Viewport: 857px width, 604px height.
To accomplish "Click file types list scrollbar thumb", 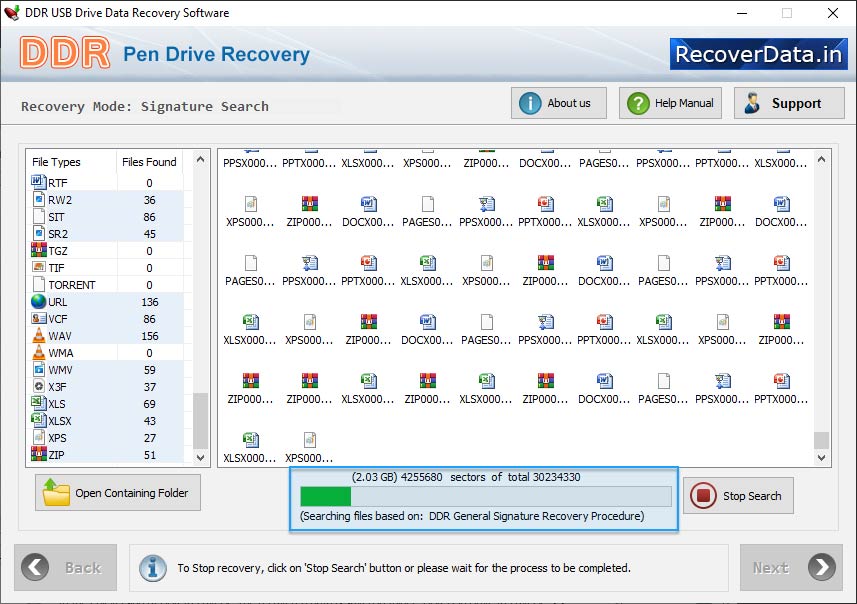I will (x=201, y=420).
